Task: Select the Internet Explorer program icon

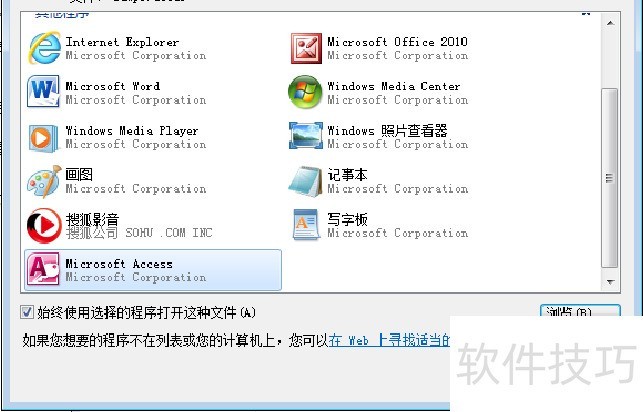Action: (x=44, y=48)
